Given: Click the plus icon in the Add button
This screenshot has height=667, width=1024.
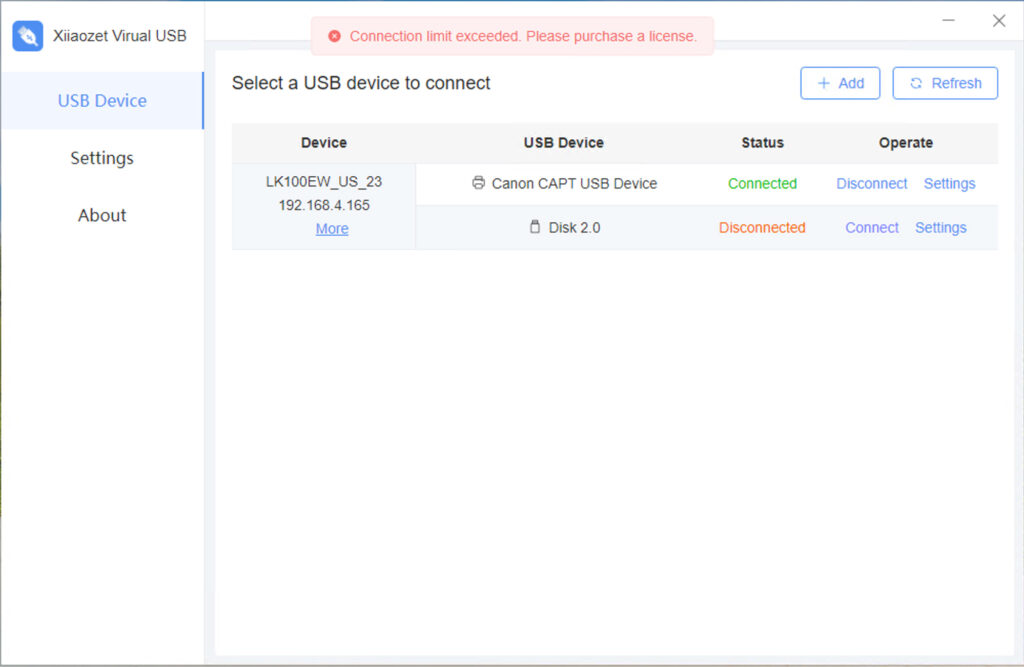Looking at the screenshot, I should (x=824, y=83).
